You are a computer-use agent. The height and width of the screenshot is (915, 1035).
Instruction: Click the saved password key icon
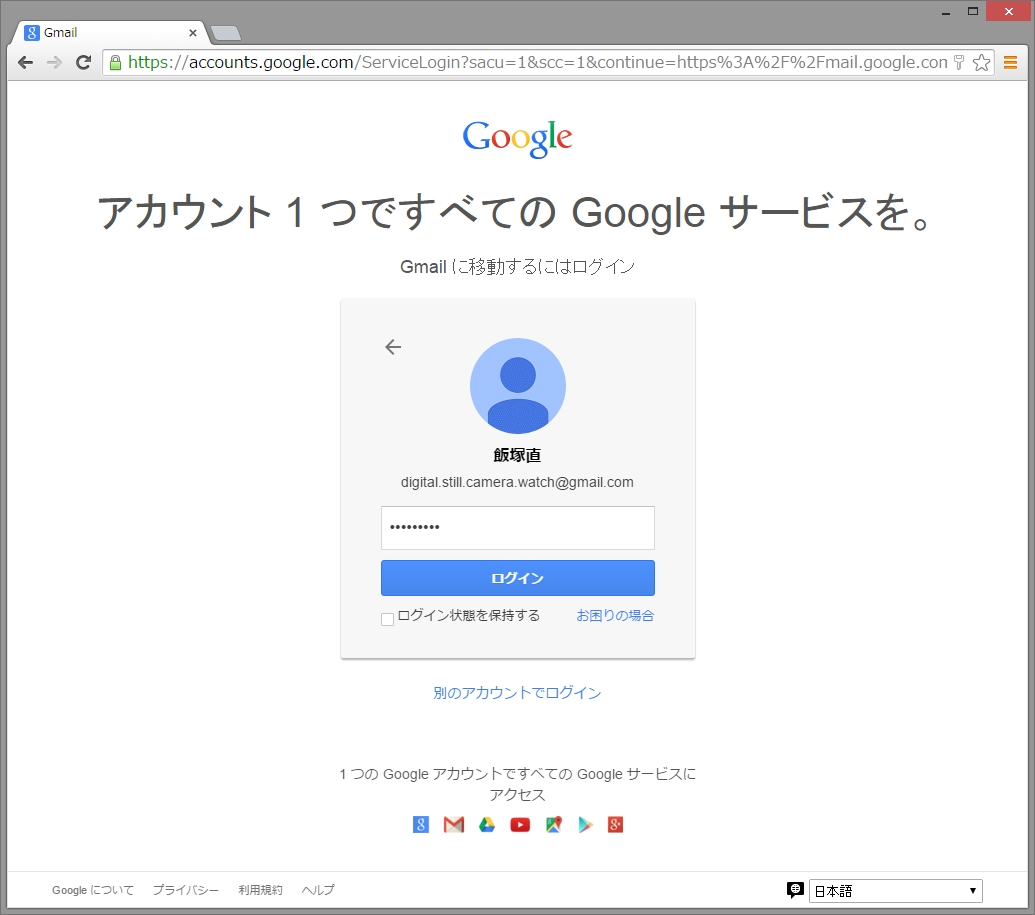pos(959,63)
